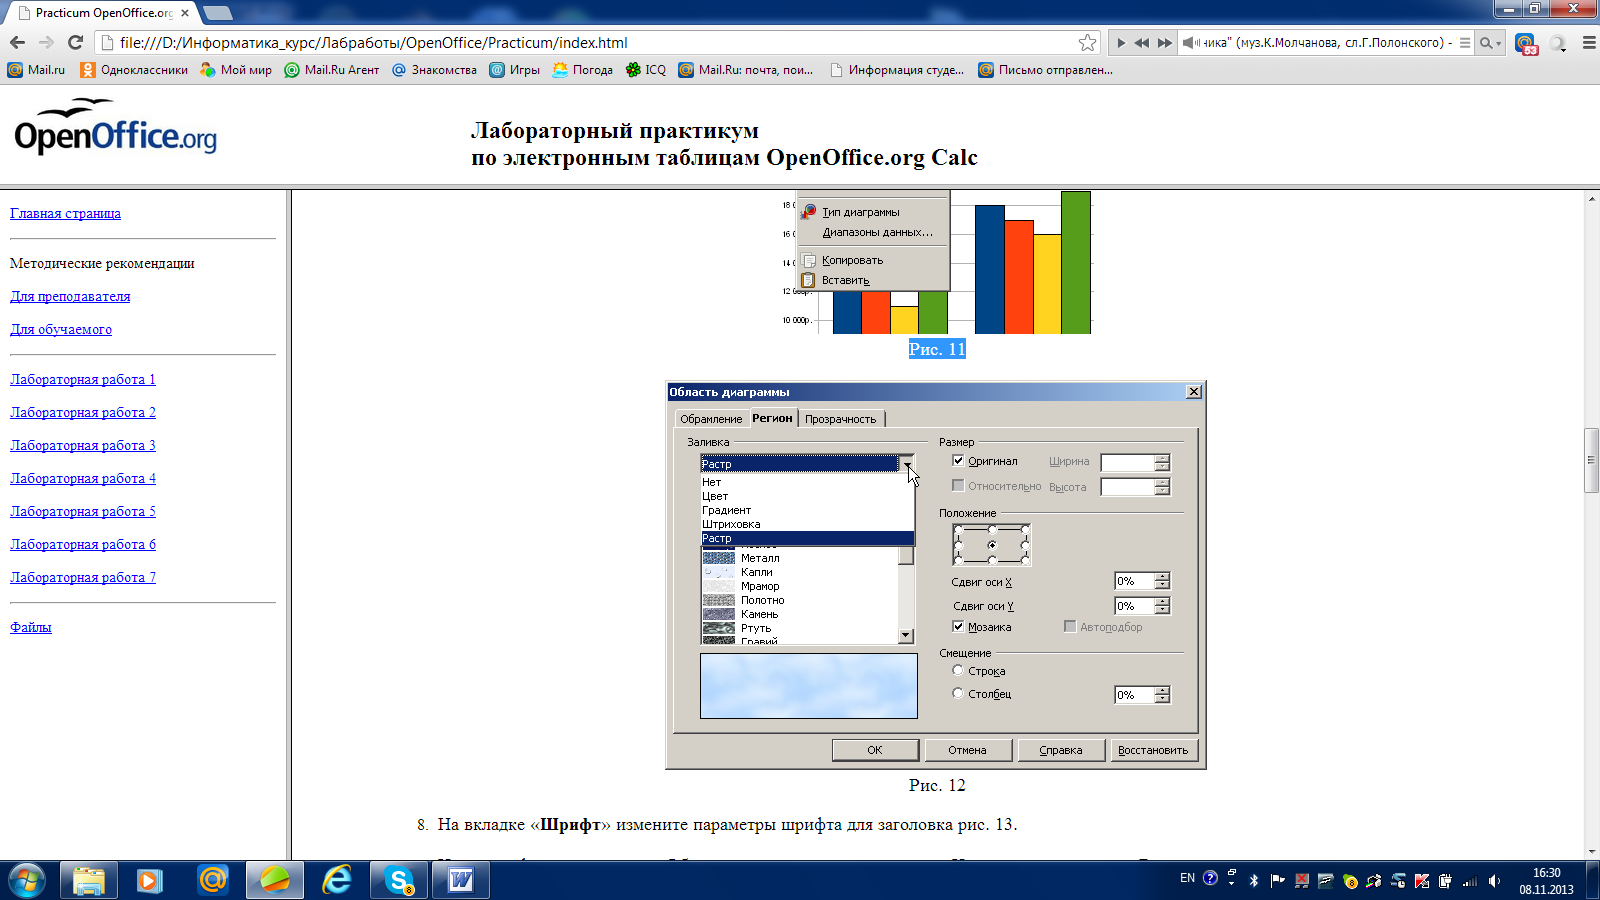Select Градиент in the fill list
Image resolution: width=1600 pixels, height=900 pixels.
(807, 510)
